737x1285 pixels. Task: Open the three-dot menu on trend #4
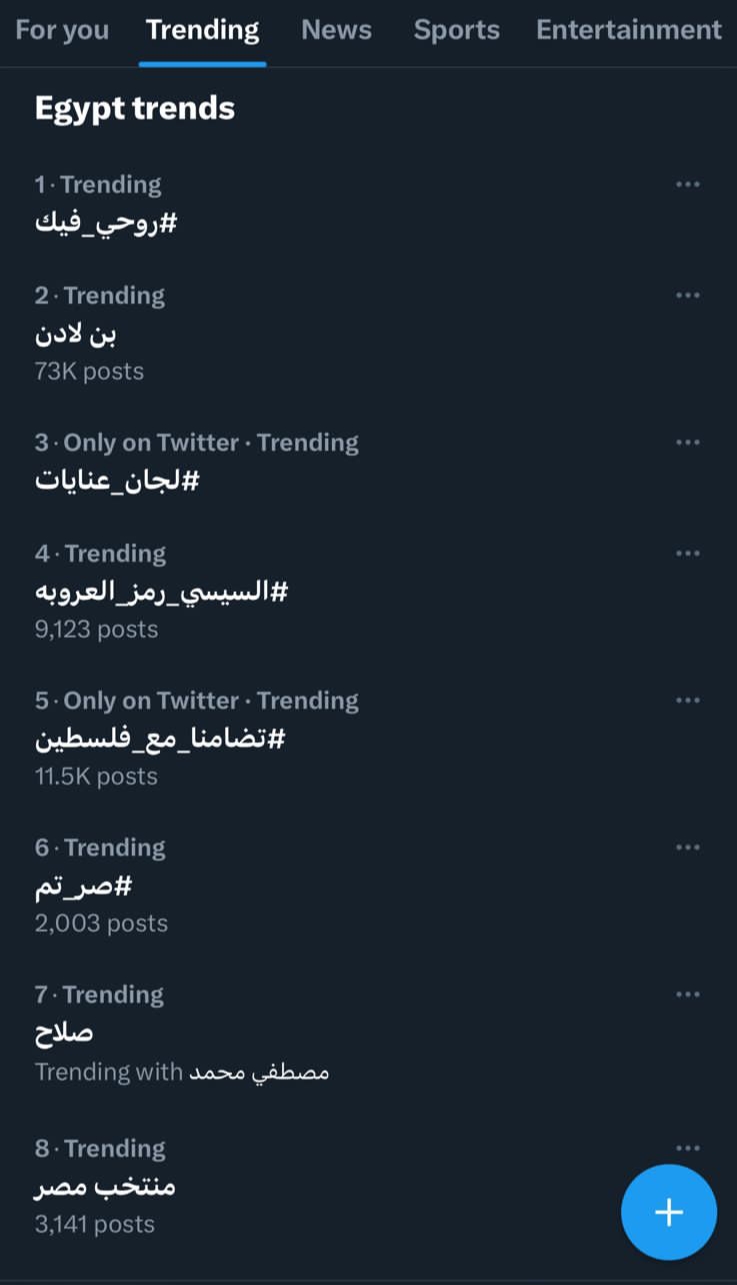(688, 554)
